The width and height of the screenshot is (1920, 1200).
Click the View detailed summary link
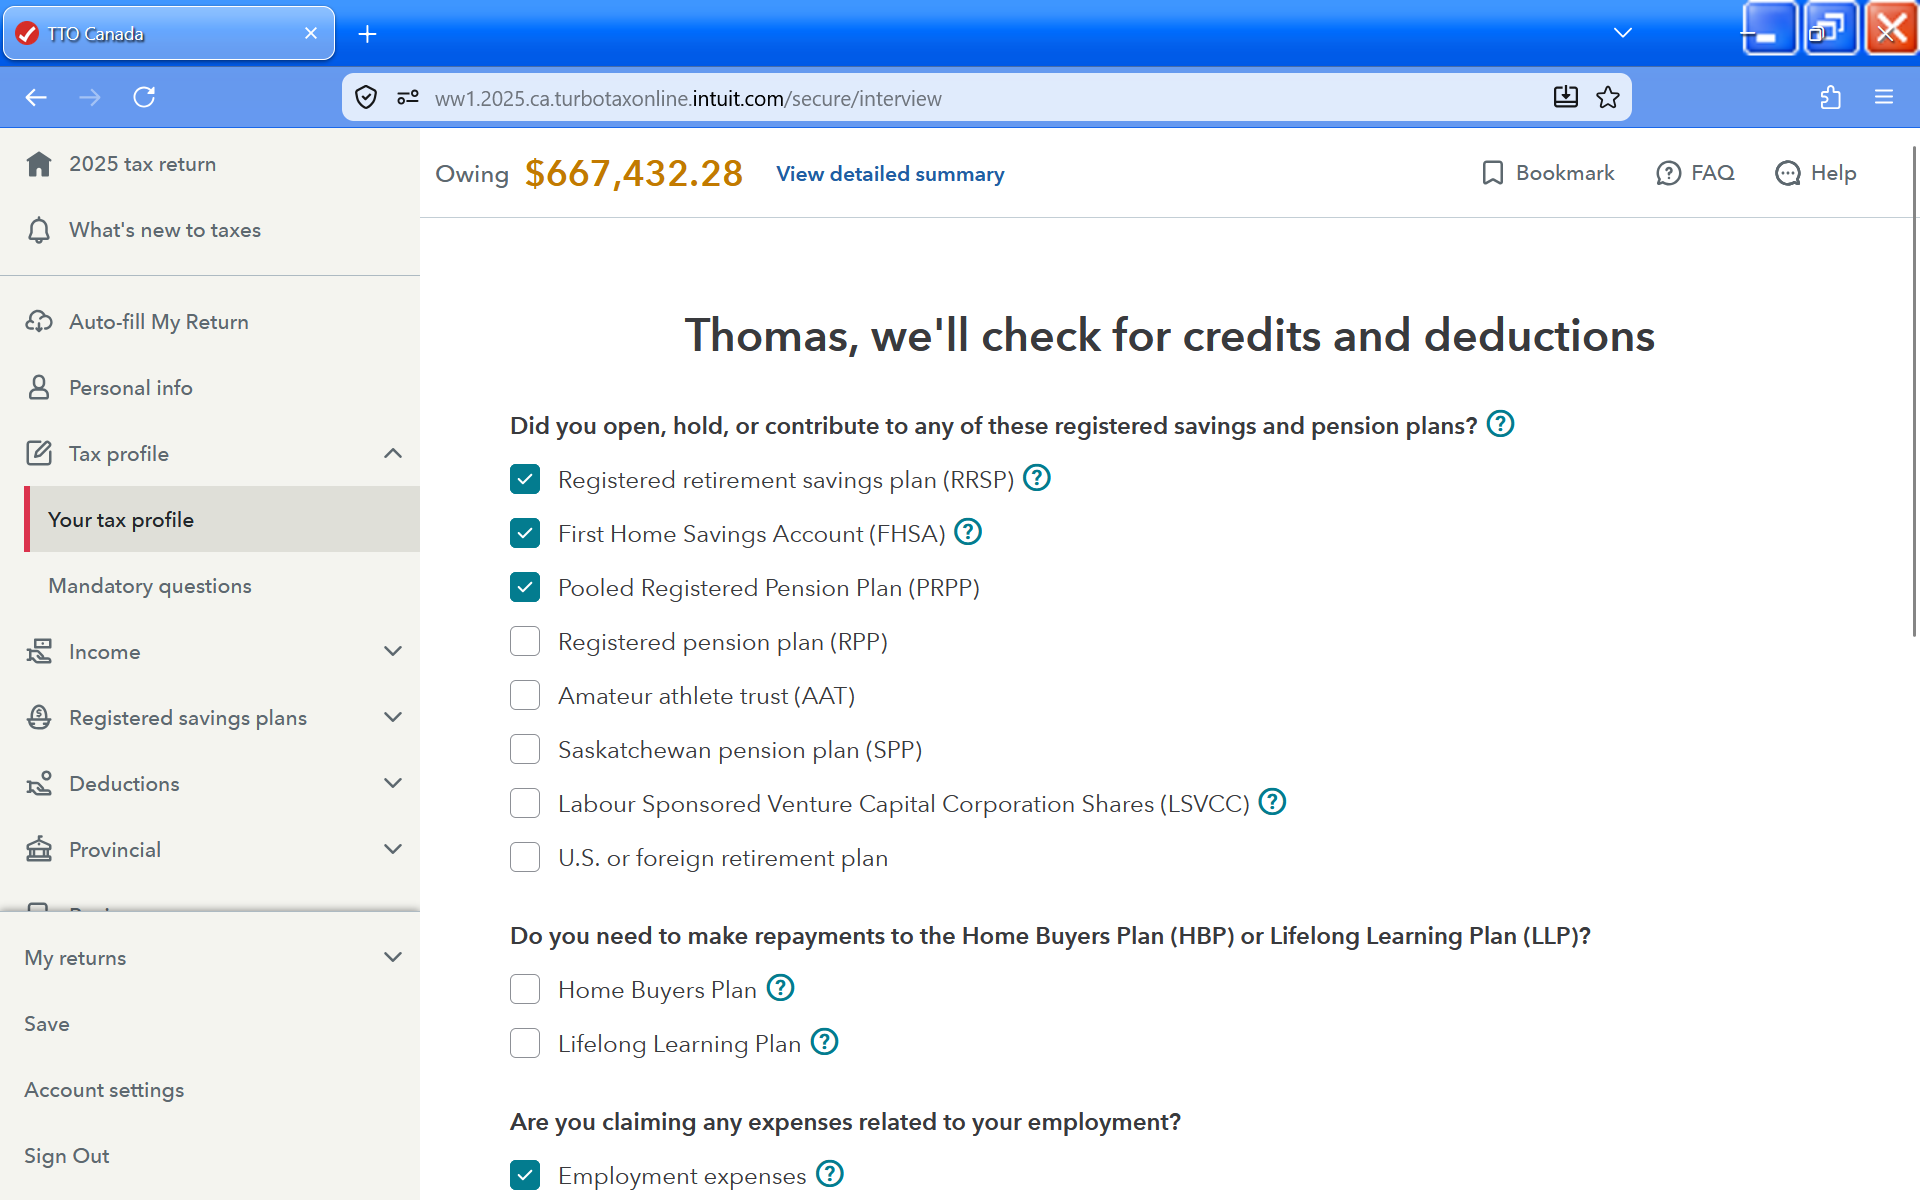tap(890, 174)
